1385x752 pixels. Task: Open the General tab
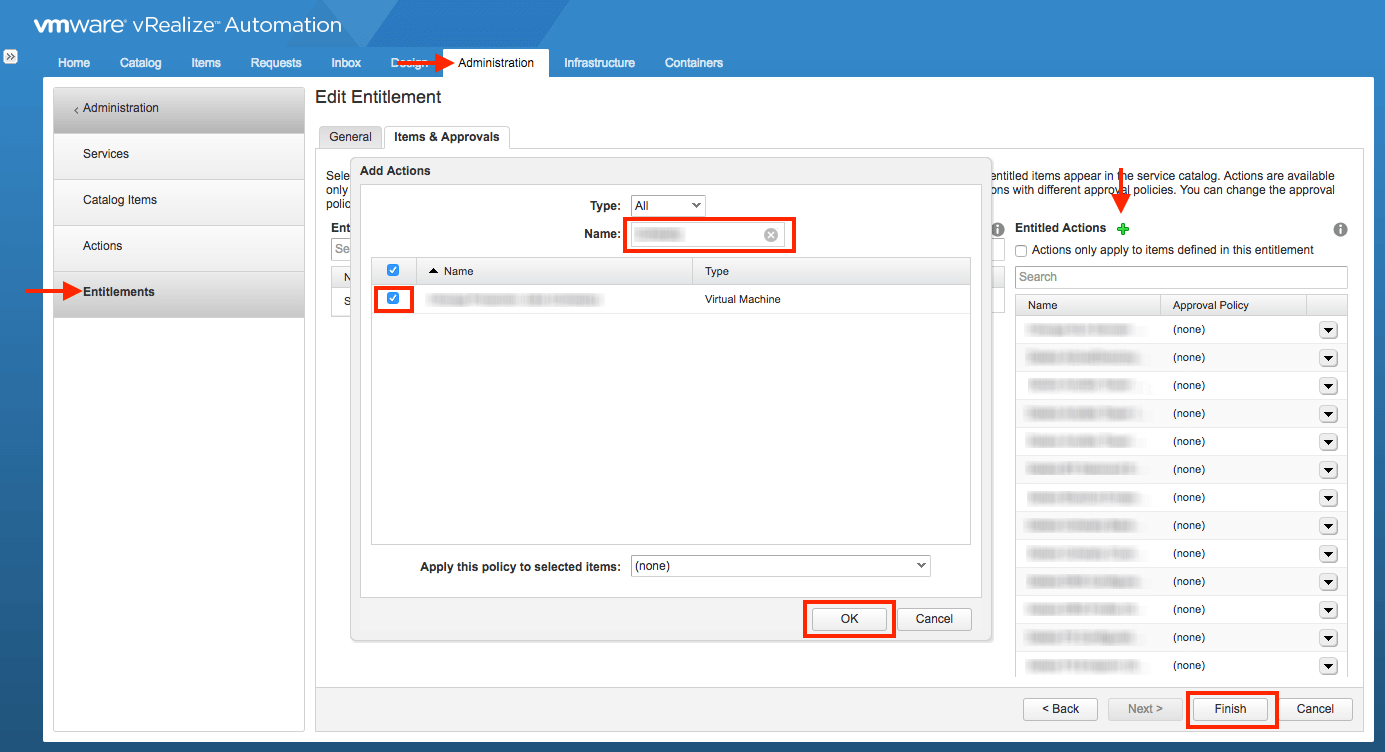(x=350, y=137)
